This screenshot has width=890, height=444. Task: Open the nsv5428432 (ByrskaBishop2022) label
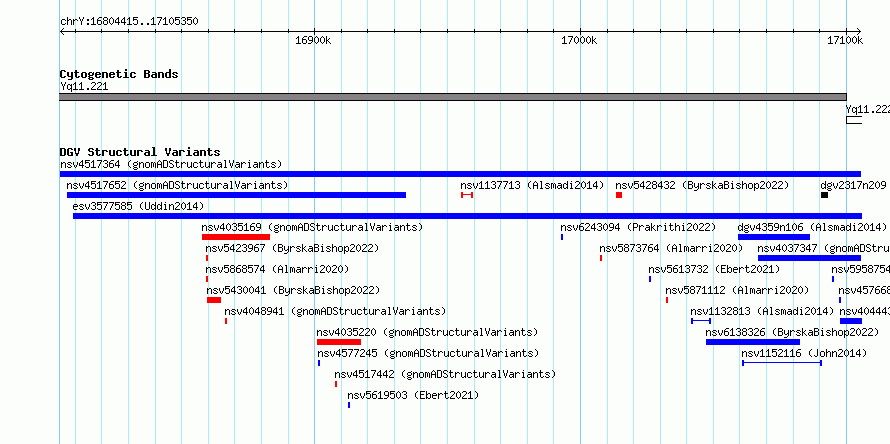(x=702, y=186)
